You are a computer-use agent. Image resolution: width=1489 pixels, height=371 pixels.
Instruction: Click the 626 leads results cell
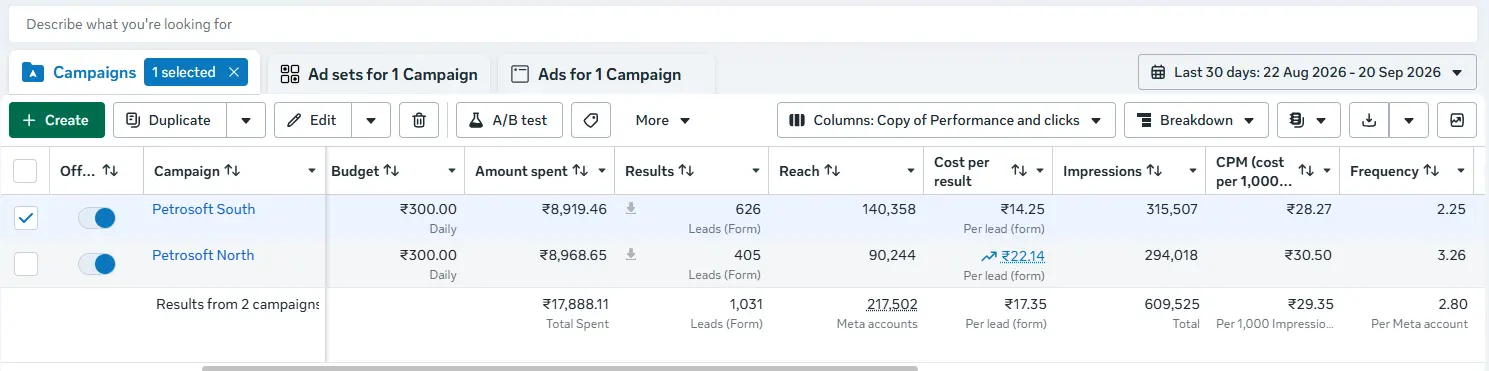click(x=747, y=209)
